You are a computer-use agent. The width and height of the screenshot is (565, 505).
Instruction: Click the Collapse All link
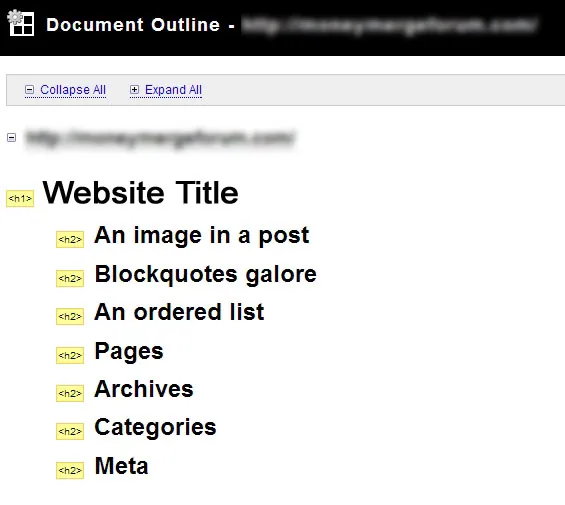coord(73,90)
